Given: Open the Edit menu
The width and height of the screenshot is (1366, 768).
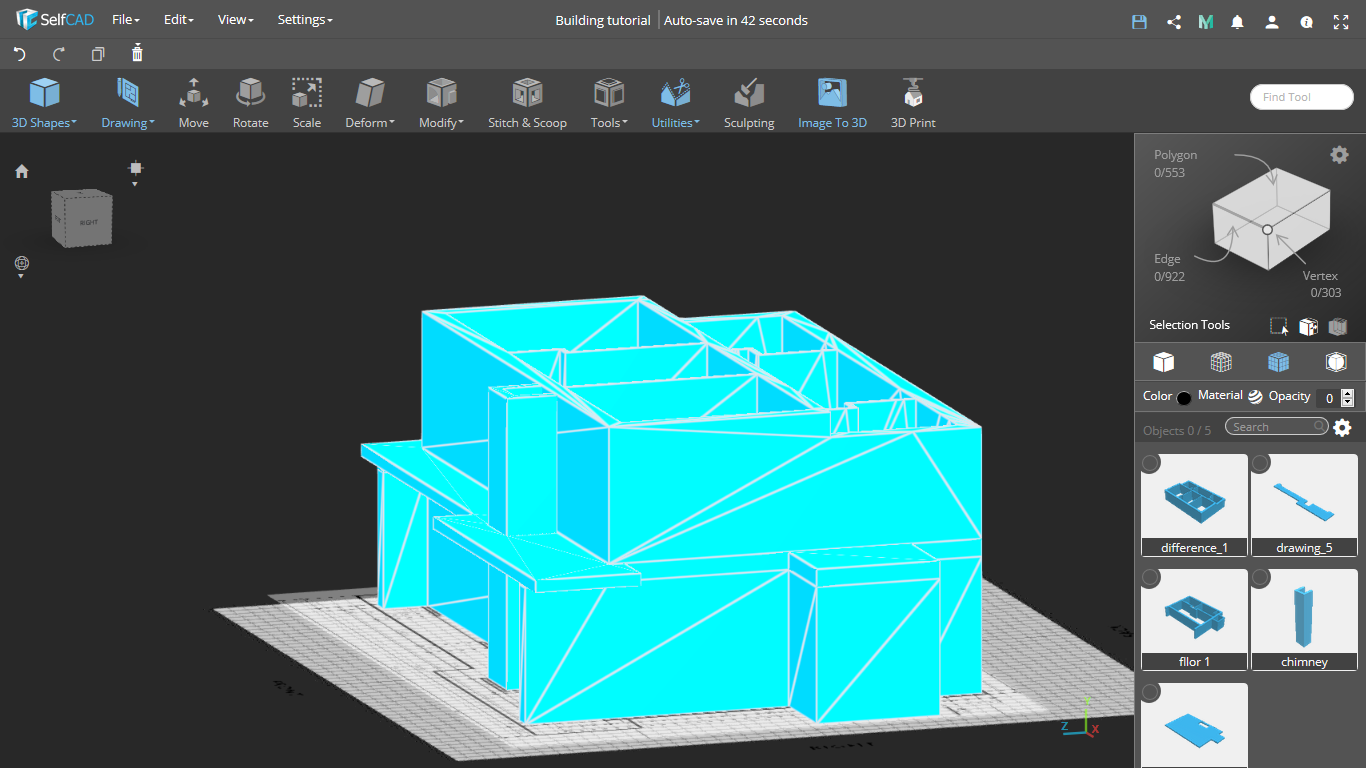Looking at the screenshot, I should coord(179,20).
